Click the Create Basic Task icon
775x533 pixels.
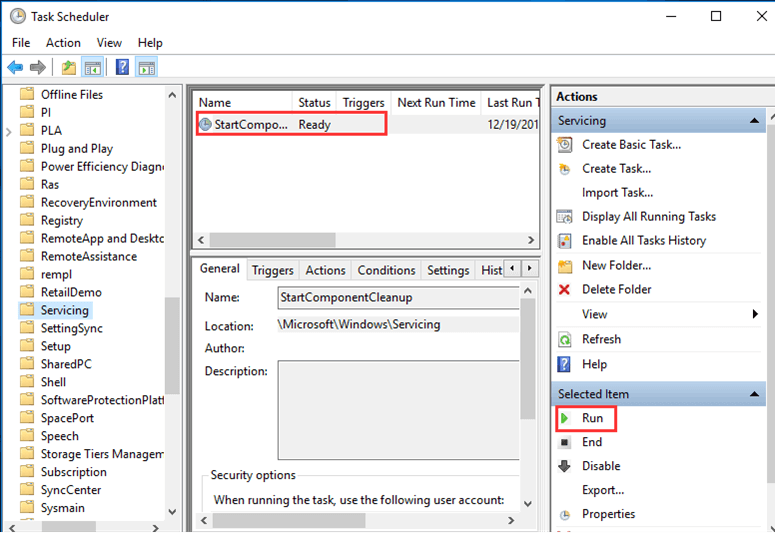564,145
